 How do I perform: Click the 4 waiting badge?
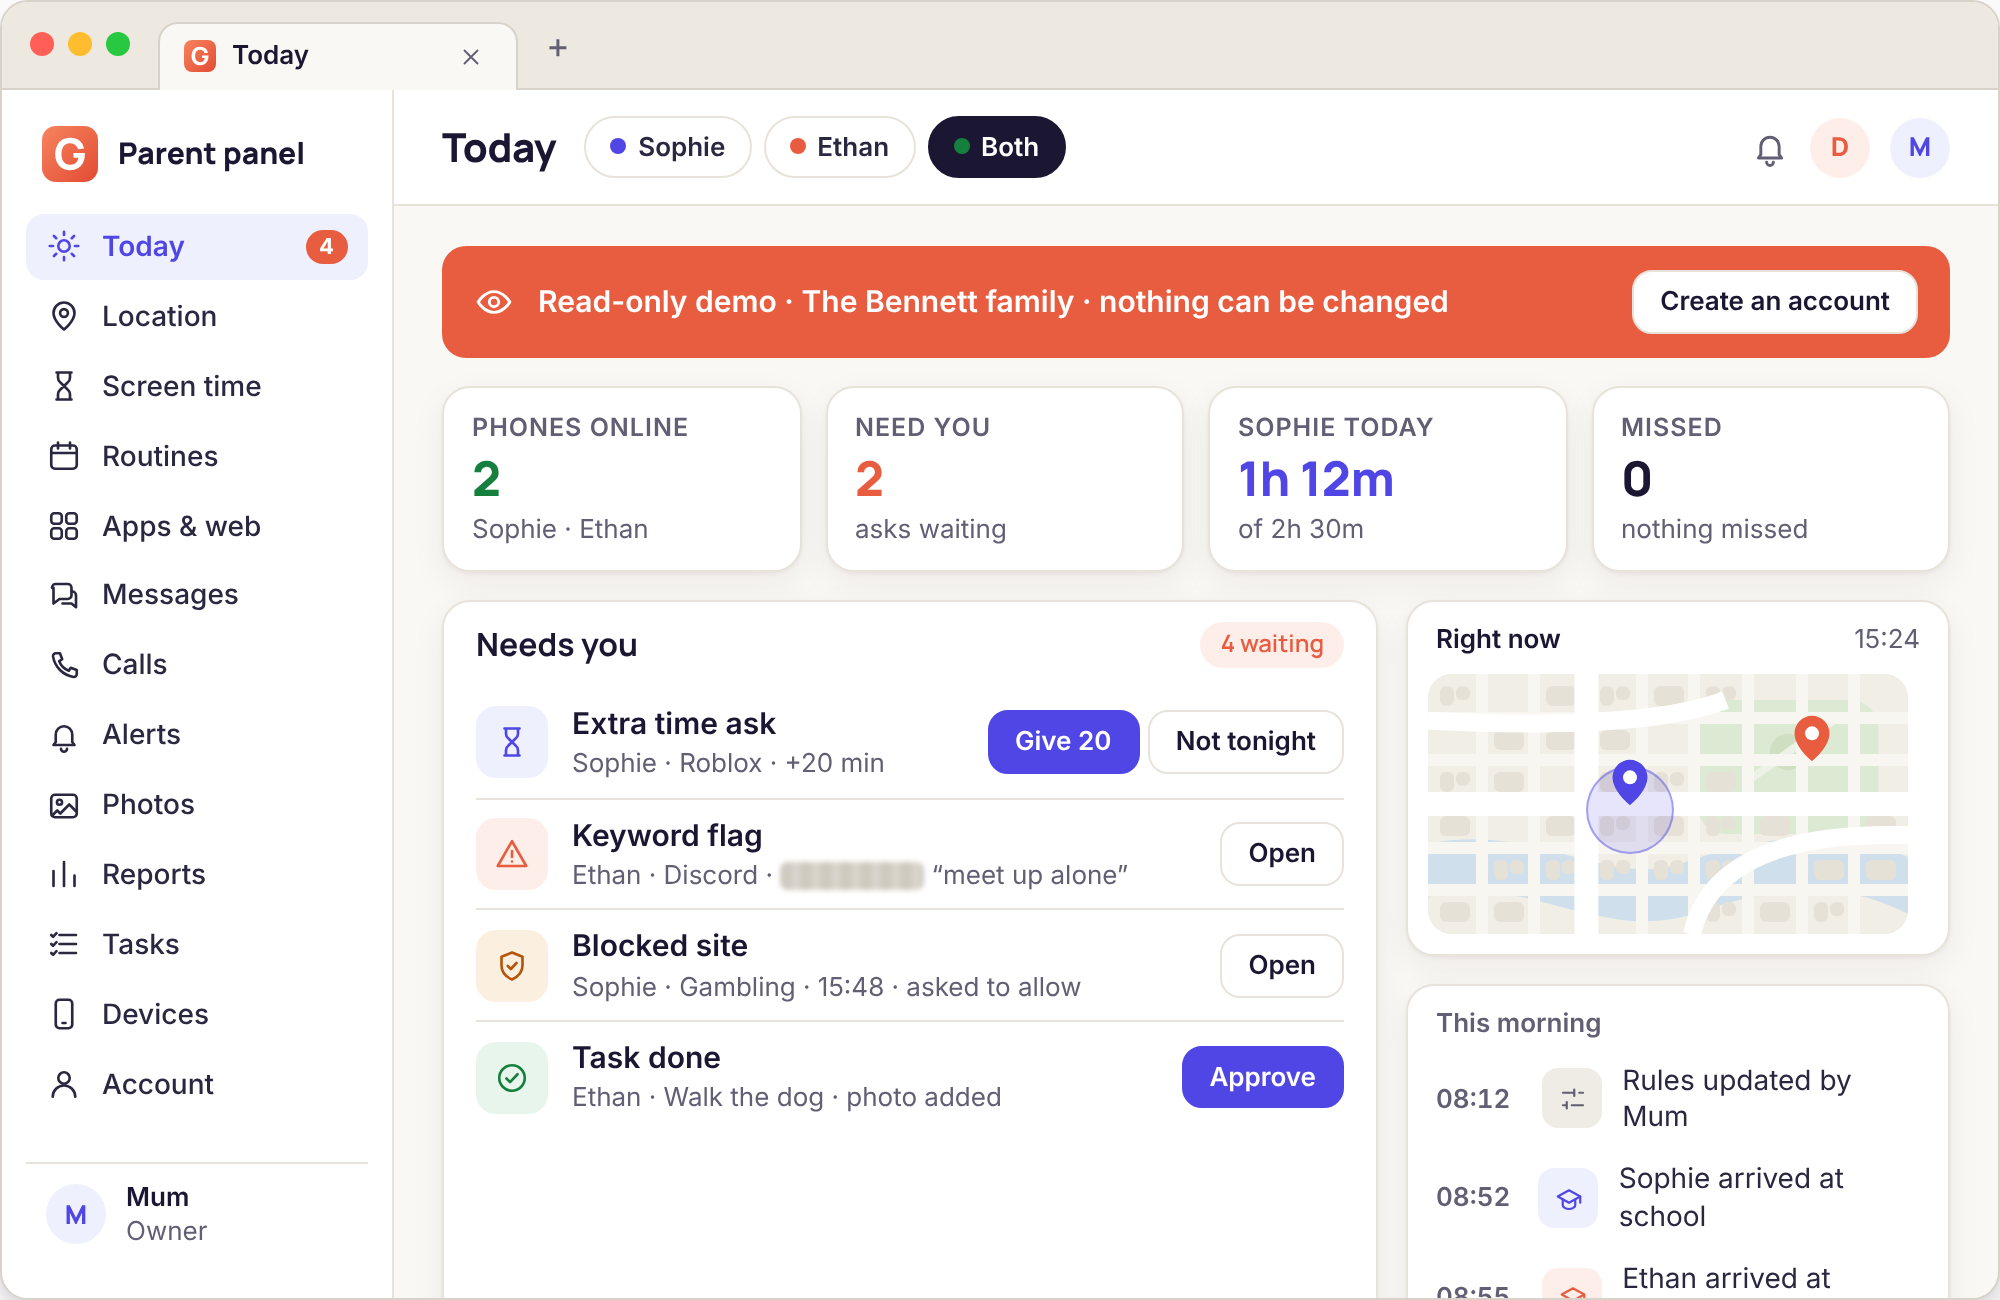(x=1271, y=644)
